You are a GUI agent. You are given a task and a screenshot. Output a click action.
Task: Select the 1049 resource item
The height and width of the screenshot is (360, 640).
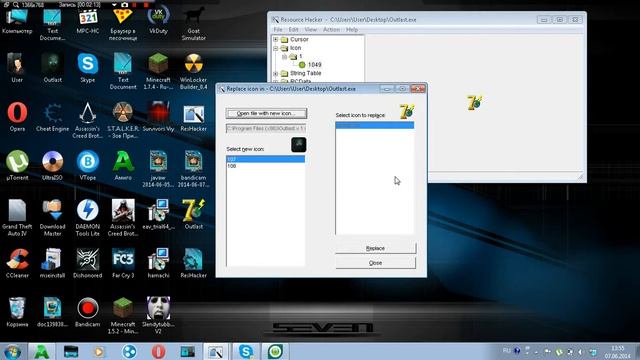(310, 64)
